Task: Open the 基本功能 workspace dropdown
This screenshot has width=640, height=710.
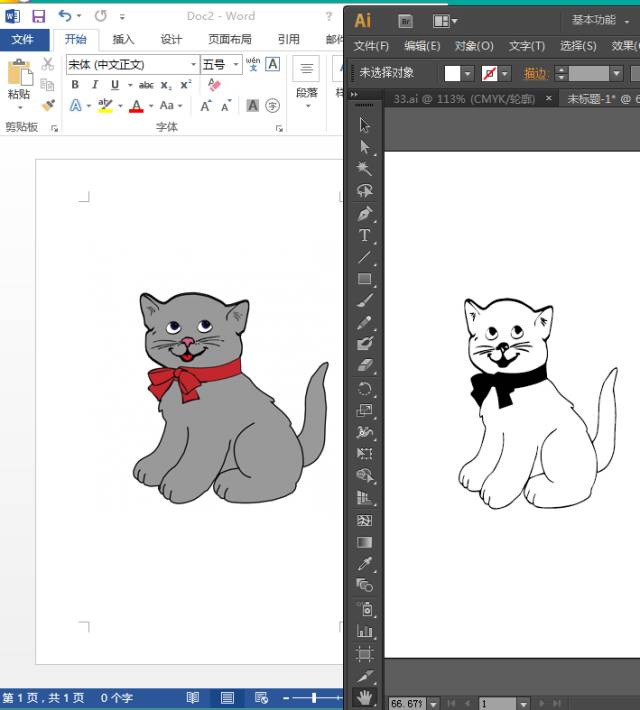Action: click(600, 20)
